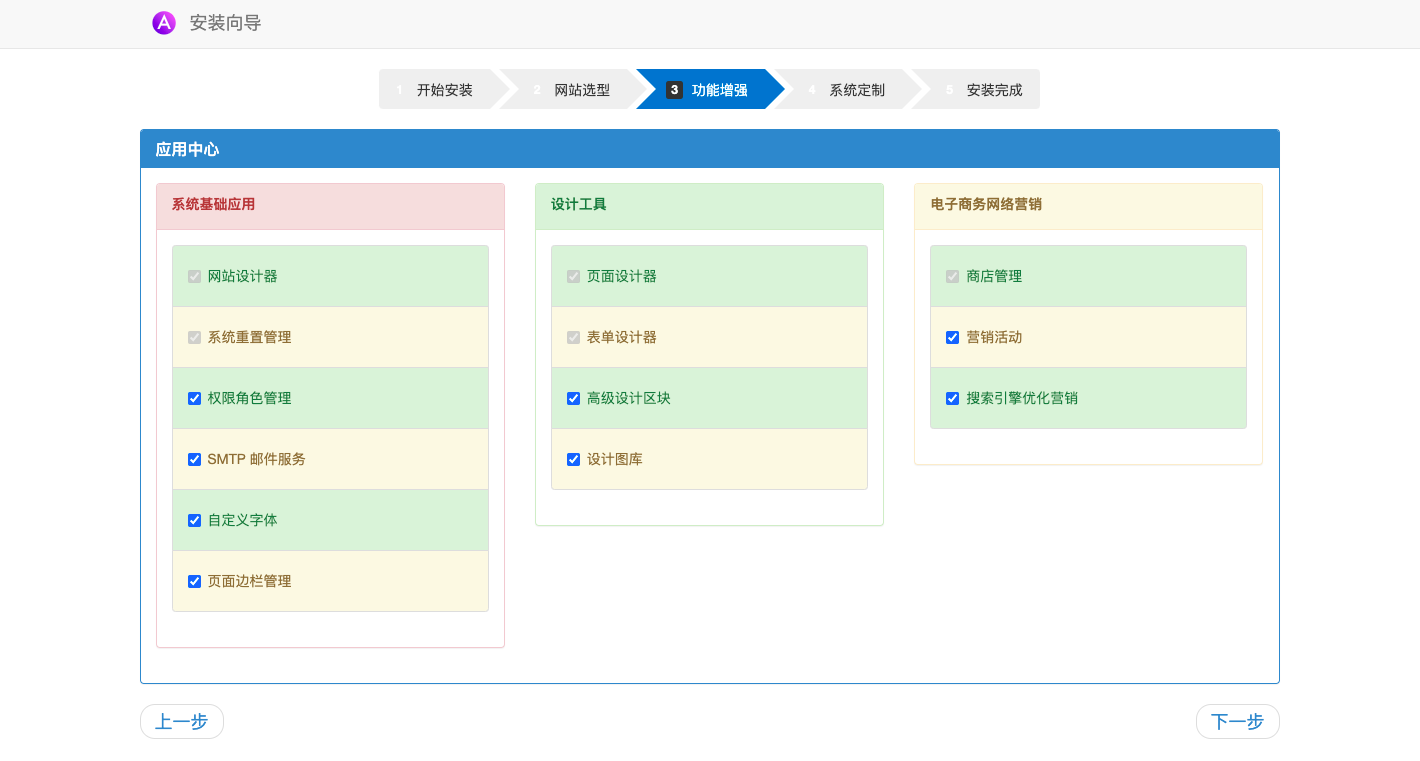This screenshot has width=1420, height=761.
Task: Click the 安装向导 title text
Action: (226, 23)
